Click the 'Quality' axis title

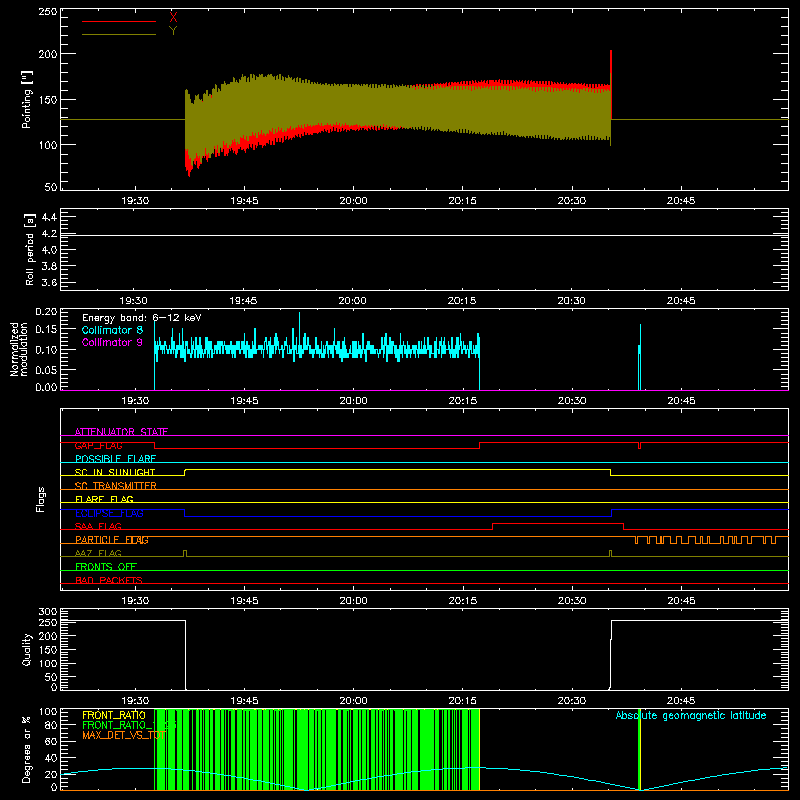coord(27,649)
